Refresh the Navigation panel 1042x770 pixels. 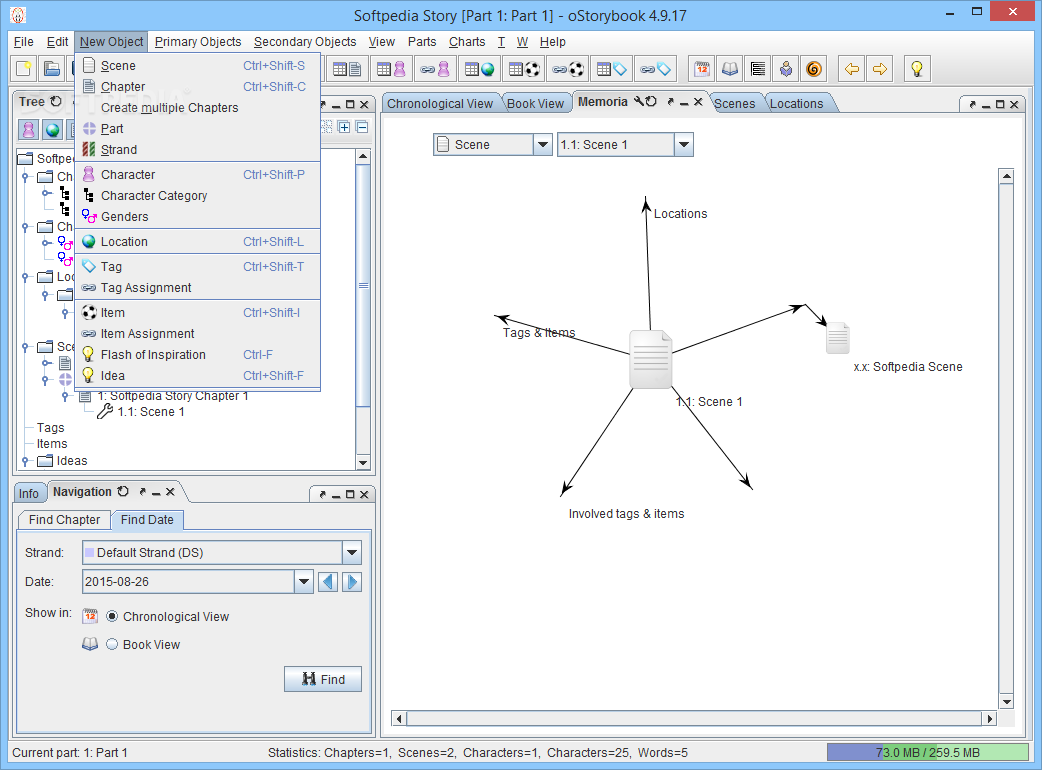pyautogui.click(x=123, y=492)
